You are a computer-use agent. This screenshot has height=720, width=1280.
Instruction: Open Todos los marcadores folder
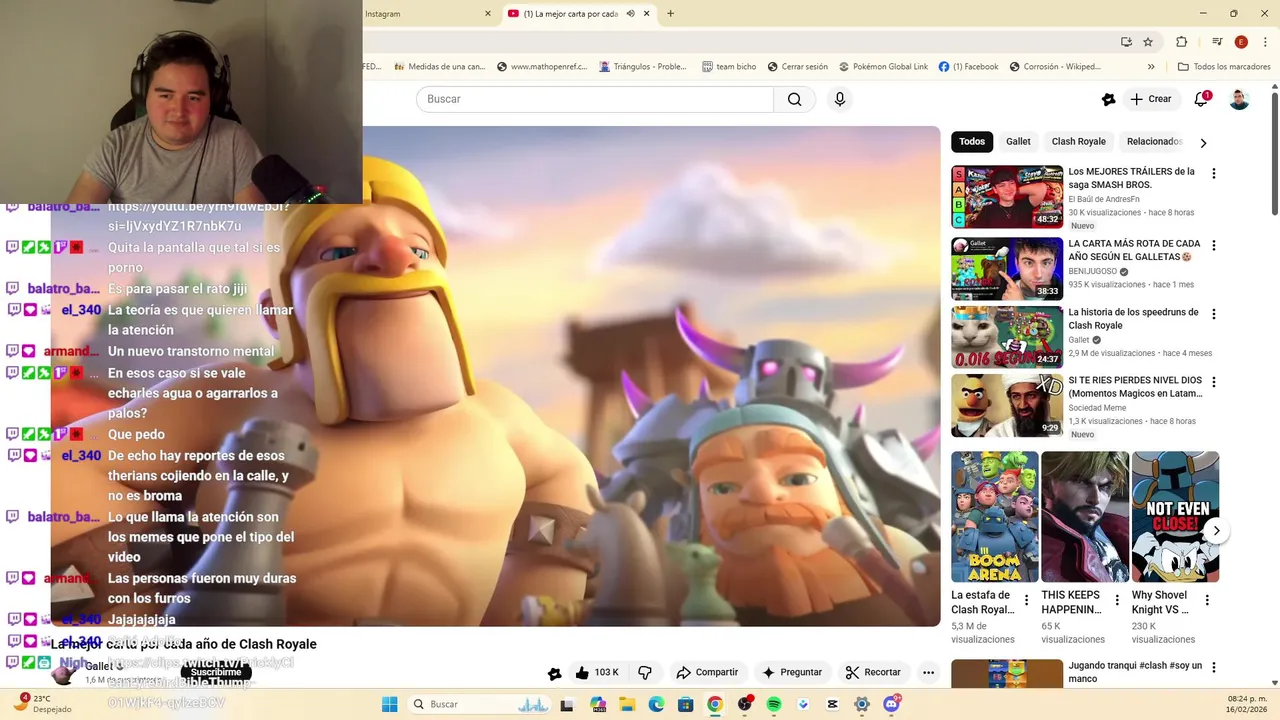pos(1224,67)
